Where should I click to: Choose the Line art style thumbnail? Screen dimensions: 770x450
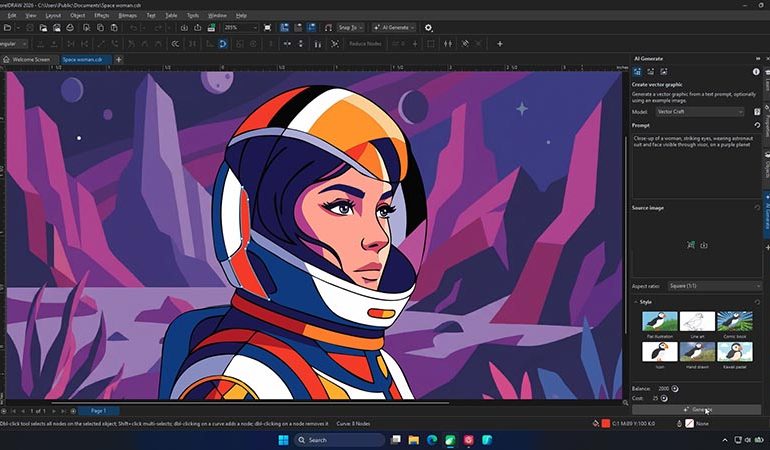pos(697,321)
